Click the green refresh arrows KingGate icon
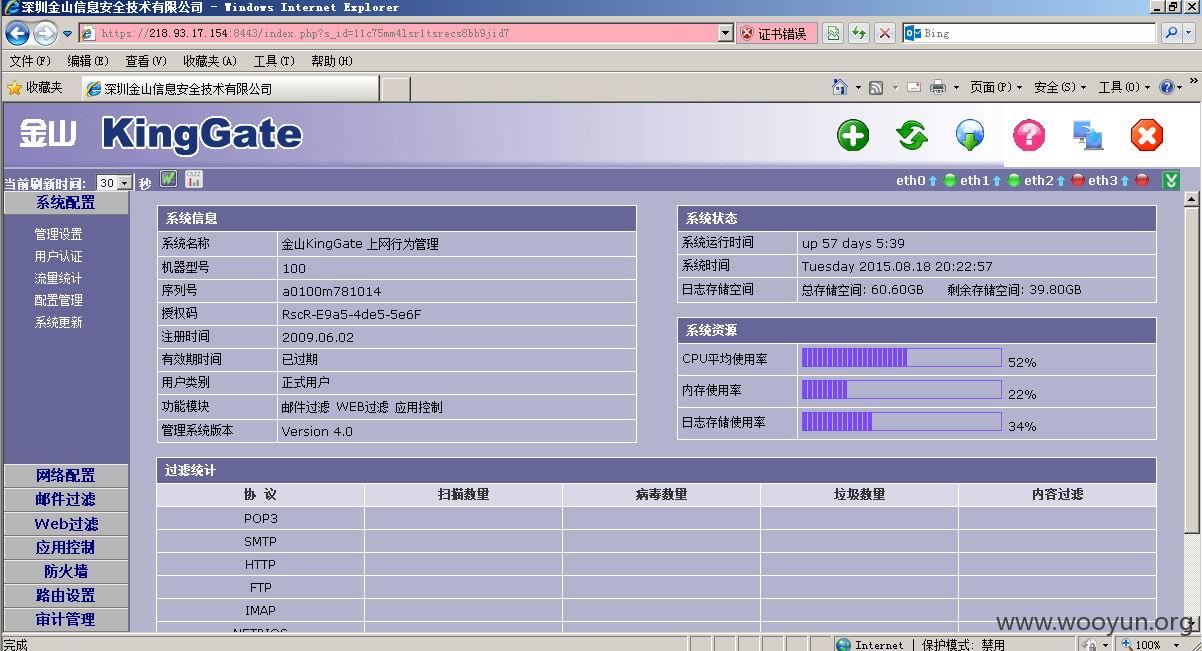Screen dimensions: 1202x651 pos(911,135)
